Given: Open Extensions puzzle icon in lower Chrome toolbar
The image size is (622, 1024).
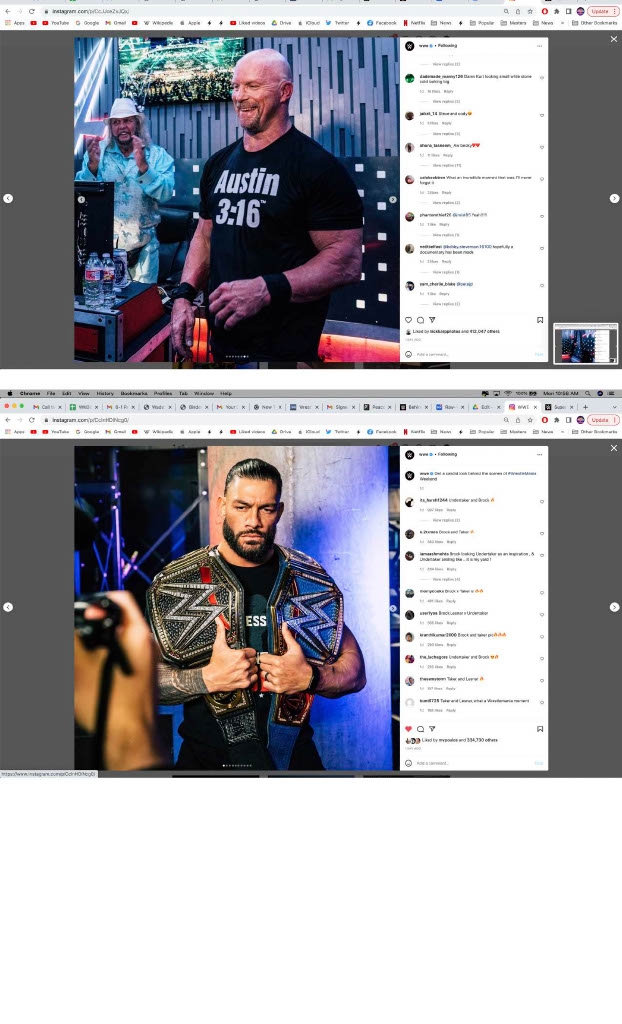Looking at the screenshot, I should (x=556, y=420).
